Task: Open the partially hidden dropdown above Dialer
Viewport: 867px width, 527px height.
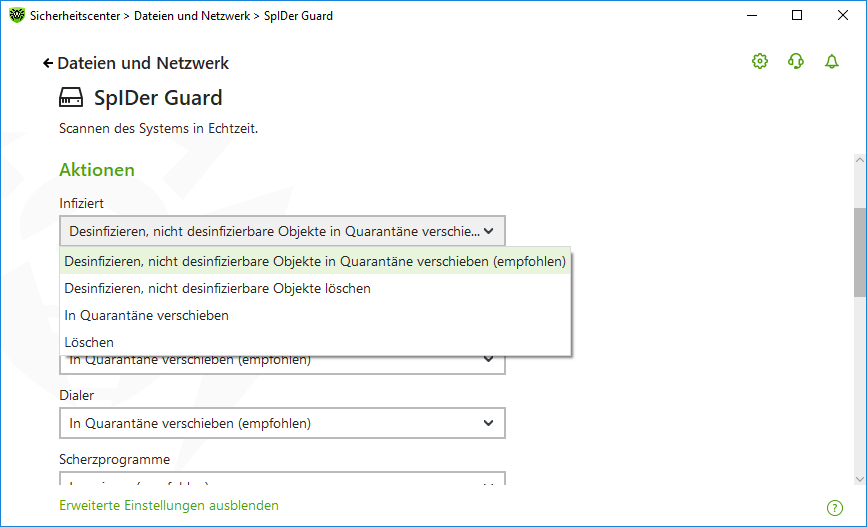Action: (x=282, y=365)
